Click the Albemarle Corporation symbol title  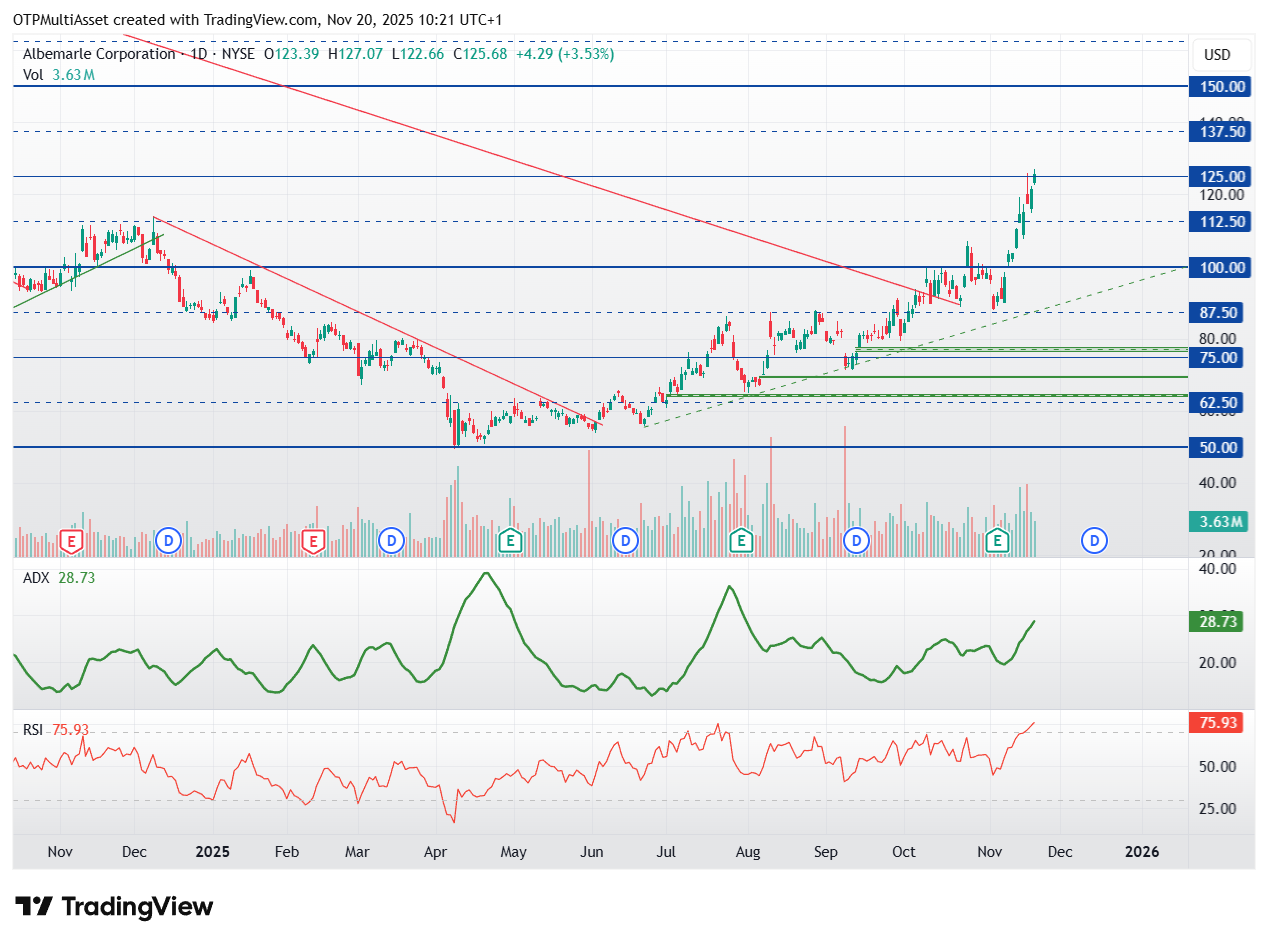point(99,54)
